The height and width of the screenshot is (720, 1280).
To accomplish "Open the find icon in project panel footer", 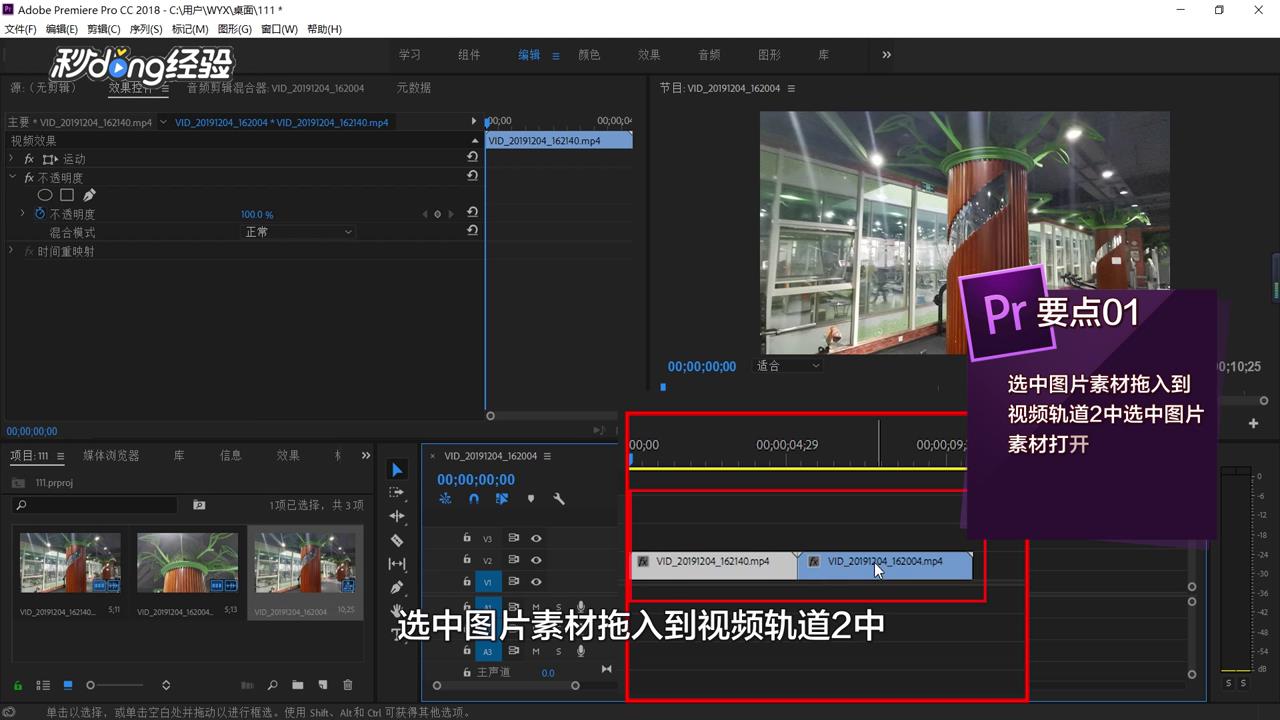I will click(272, 685).
